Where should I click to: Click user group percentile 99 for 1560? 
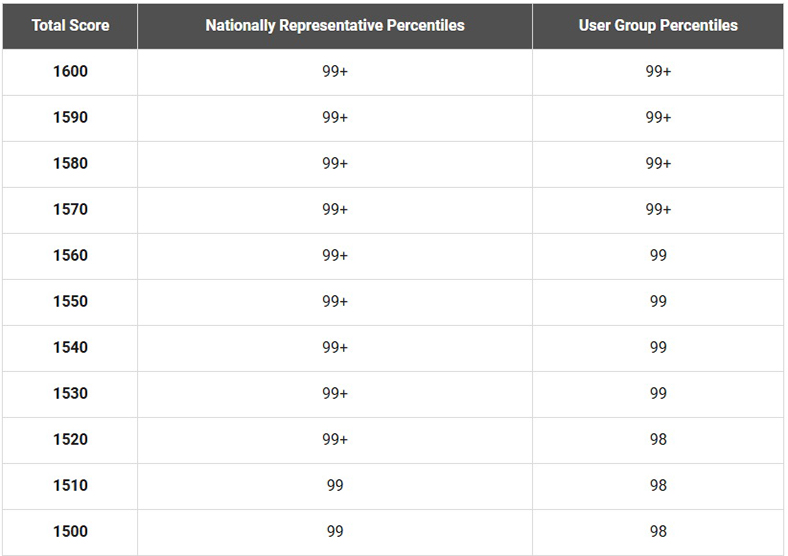658,255
